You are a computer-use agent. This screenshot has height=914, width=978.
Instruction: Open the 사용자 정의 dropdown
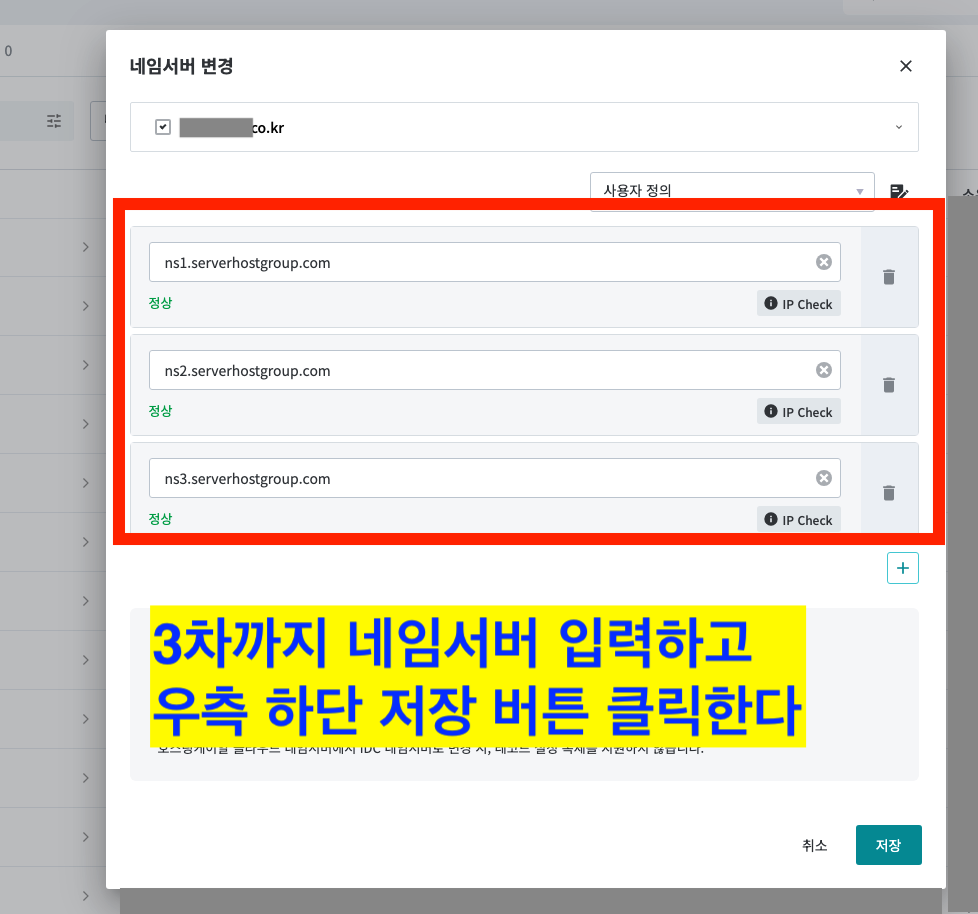click(731, 190)
